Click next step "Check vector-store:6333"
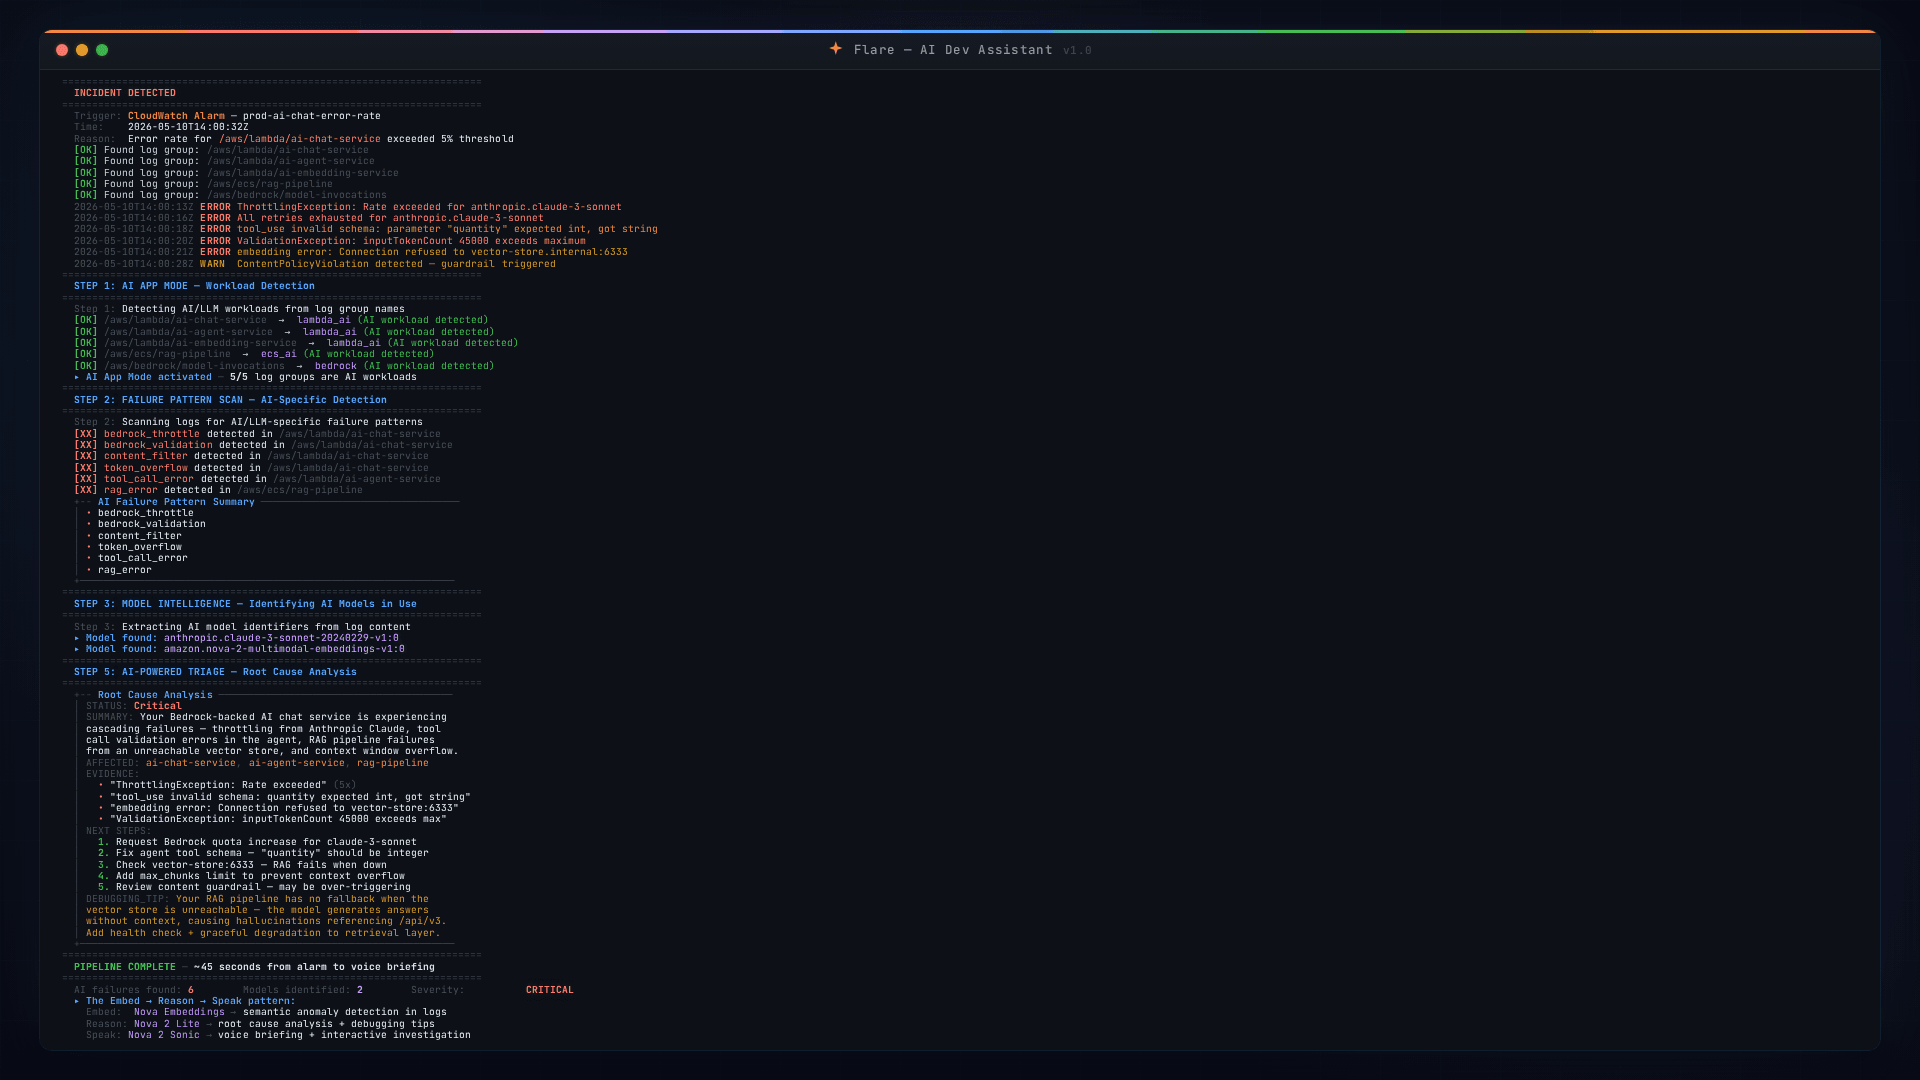Image resolution: width=1920 pixels, height=1080 pixels. 251,865
